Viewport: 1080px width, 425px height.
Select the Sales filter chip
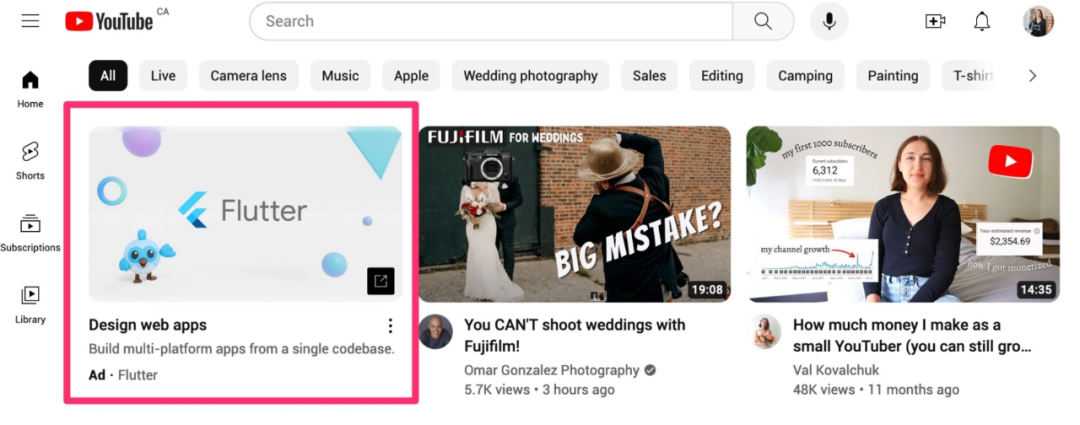tap(650, 76)
